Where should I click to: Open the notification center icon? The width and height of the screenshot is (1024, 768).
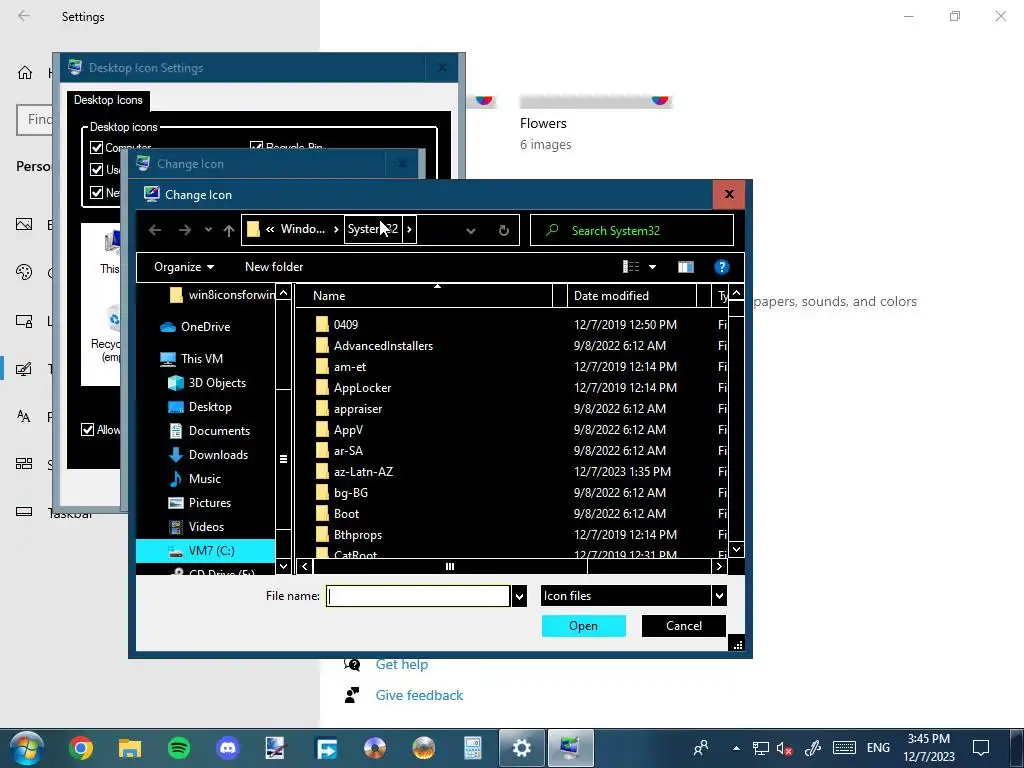pos(981,748)
